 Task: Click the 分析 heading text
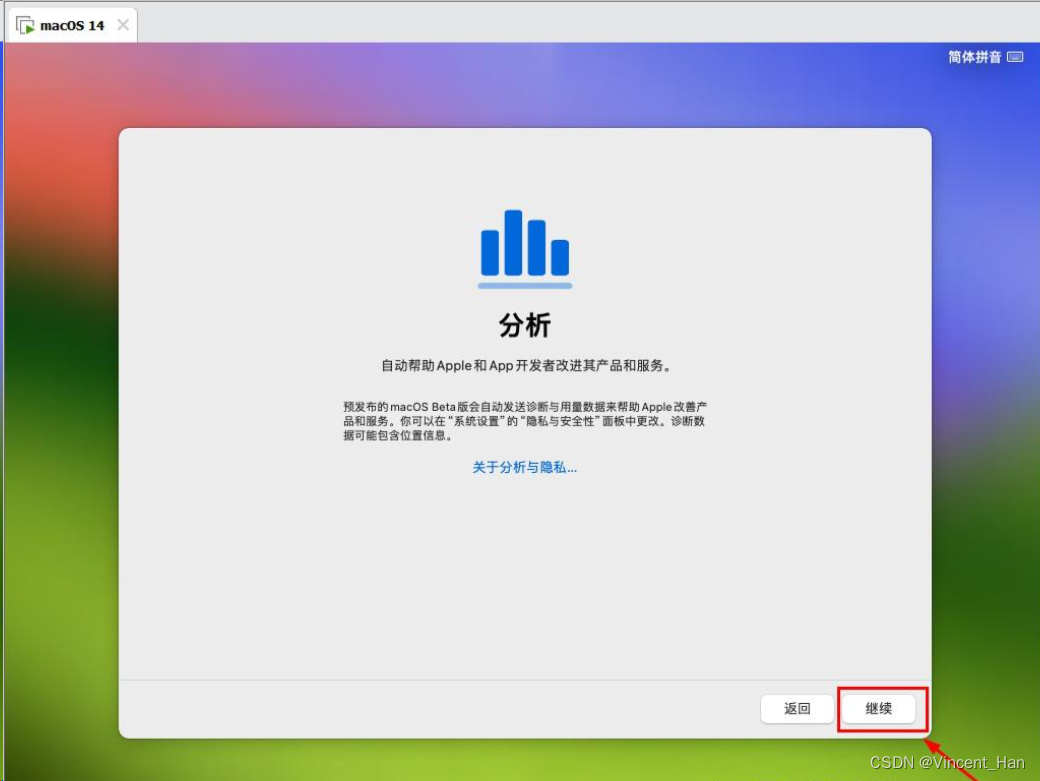coord(525,326)
